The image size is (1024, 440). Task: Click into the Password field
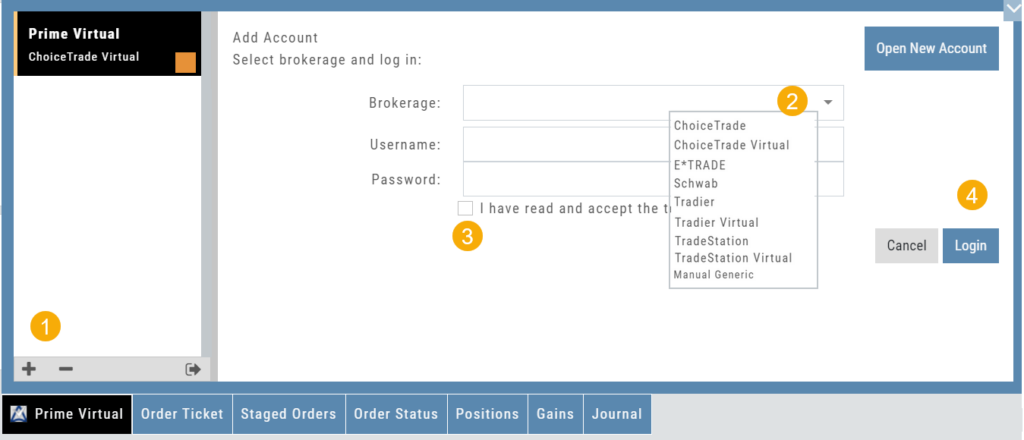[653, 179]
